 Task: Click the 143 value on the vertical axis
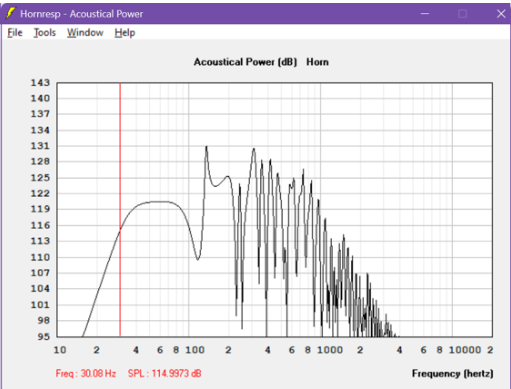[40, 83]
